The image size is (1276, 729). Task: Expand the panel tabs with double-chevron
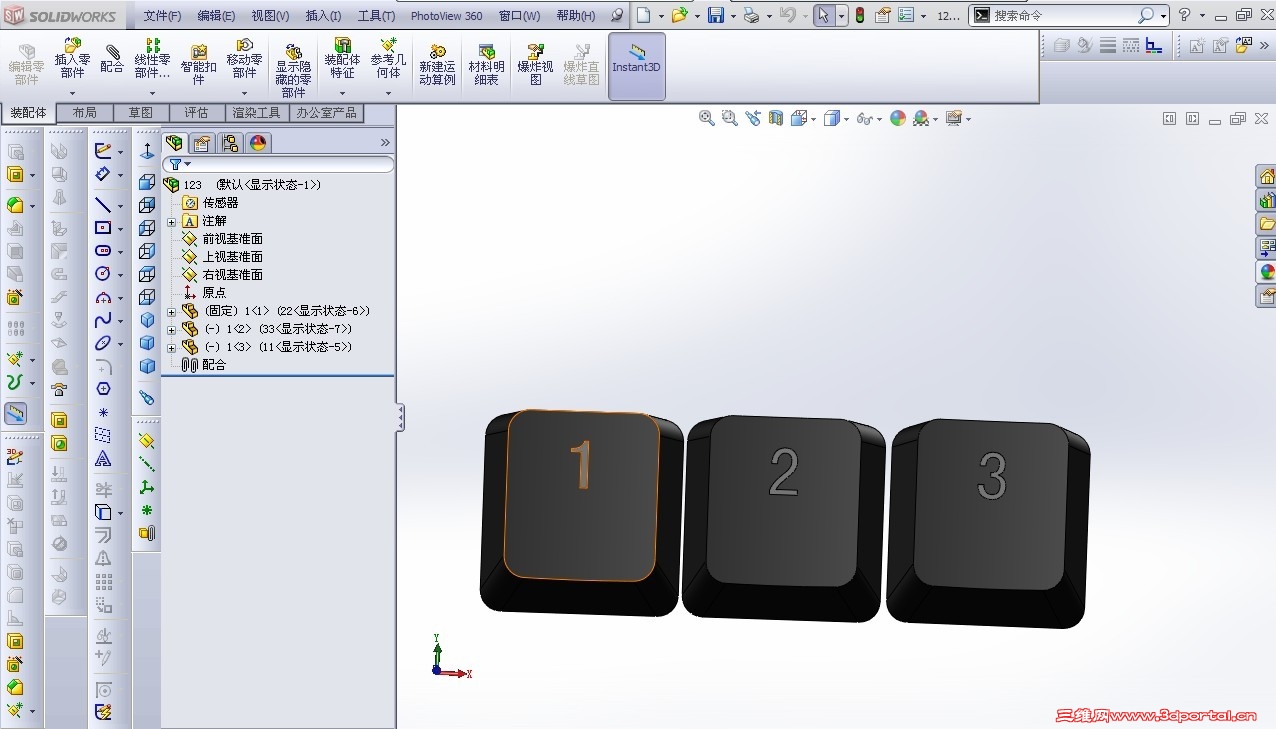(x=385, y=143)
